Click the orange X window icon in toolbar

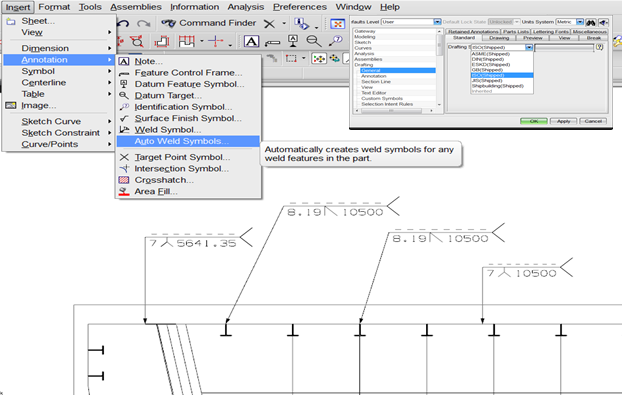point(338,24)
